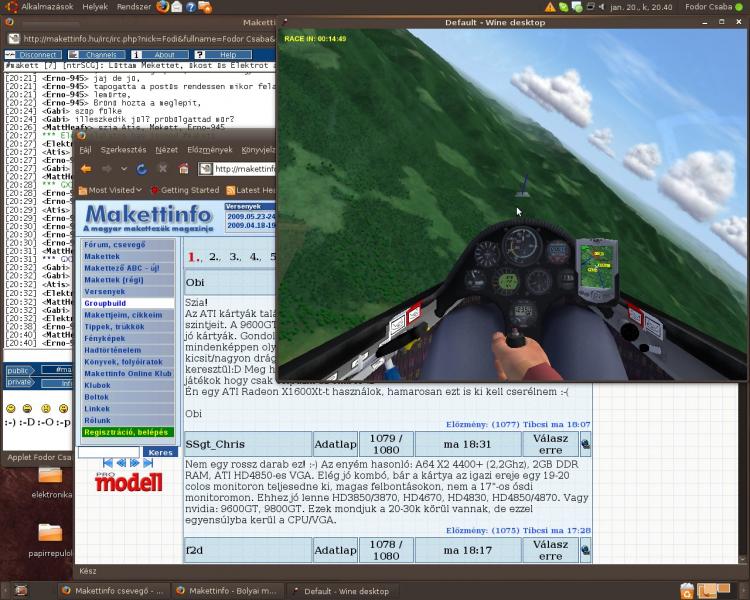The image size is (750, 600).
Task: Open the papirrepulo folder on the desktop
Action: pyautogui.click(x=51, y=534)
